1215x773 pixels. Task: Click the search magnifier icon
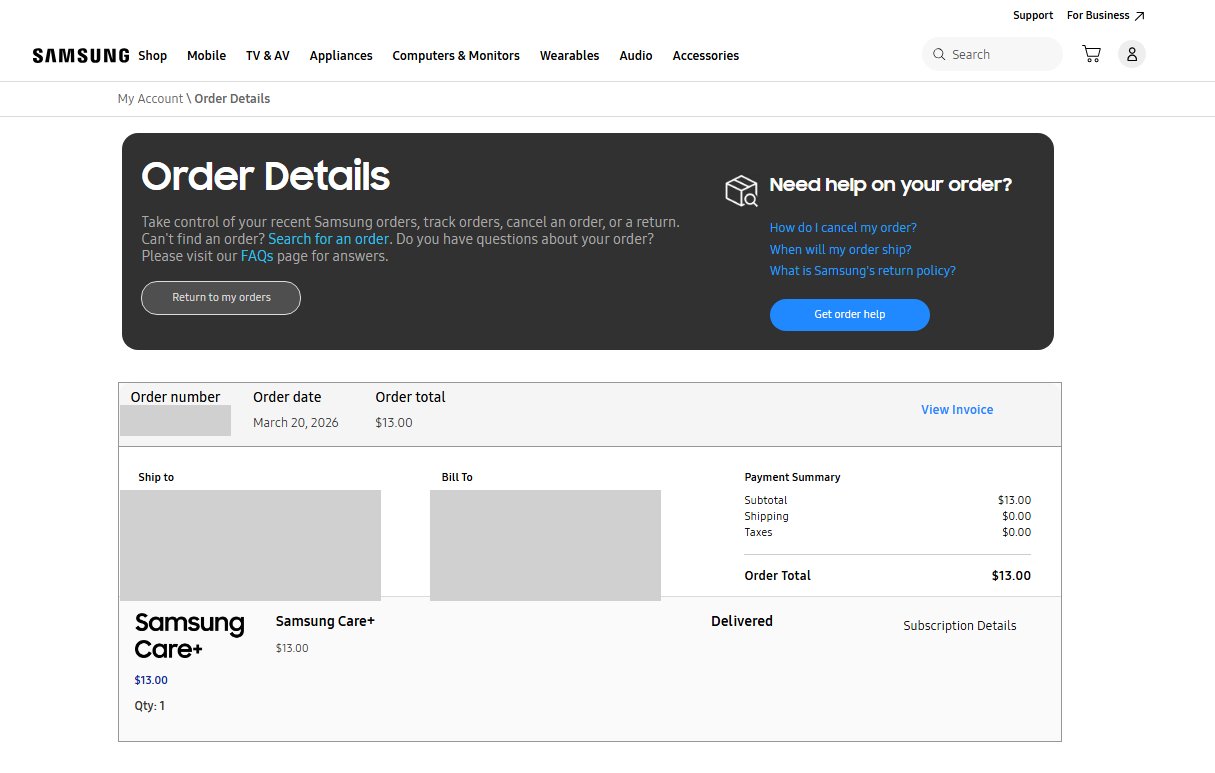click(939, 54)
